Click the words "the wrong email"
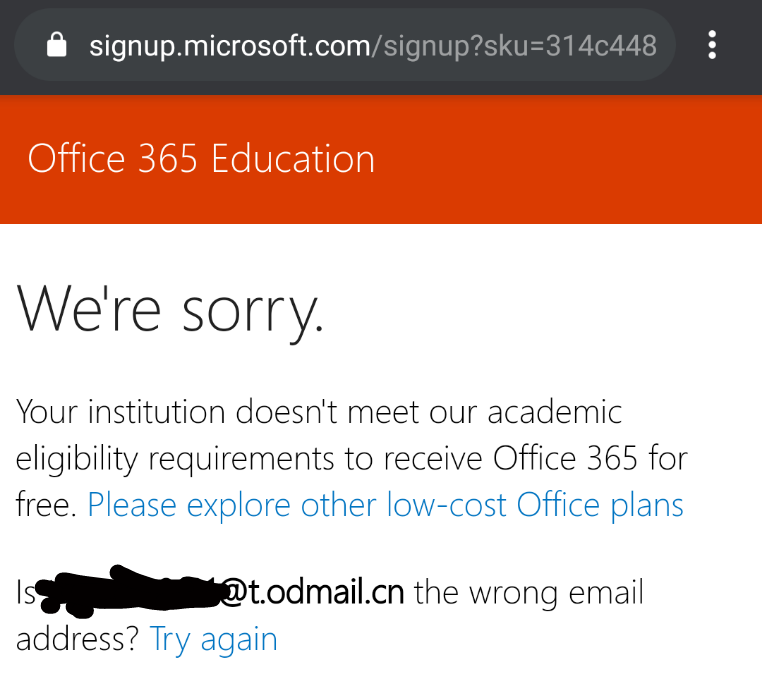This screenshot has height=695, width=762. coord(528,593)
